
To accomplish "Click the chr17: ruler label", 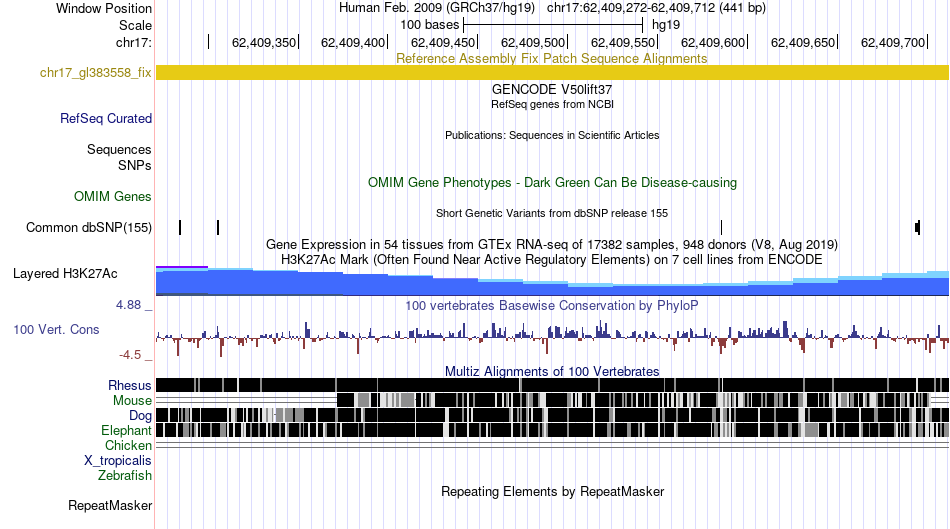I will point(133,42).
